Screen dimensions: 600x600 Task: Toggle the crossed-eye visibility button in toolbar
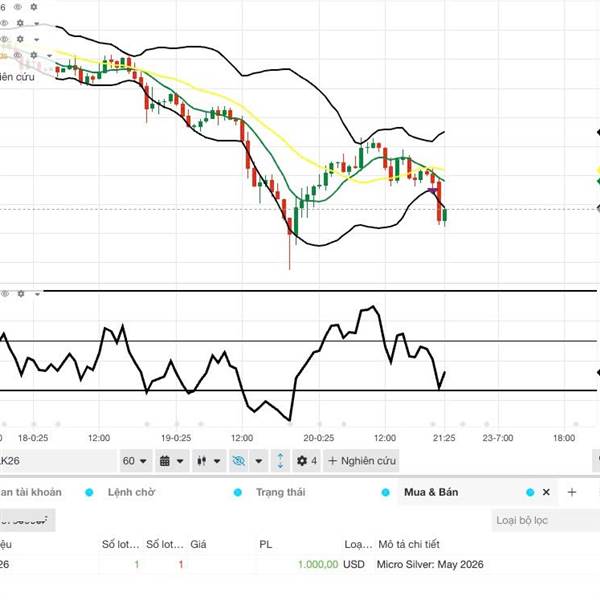point(238,461)
